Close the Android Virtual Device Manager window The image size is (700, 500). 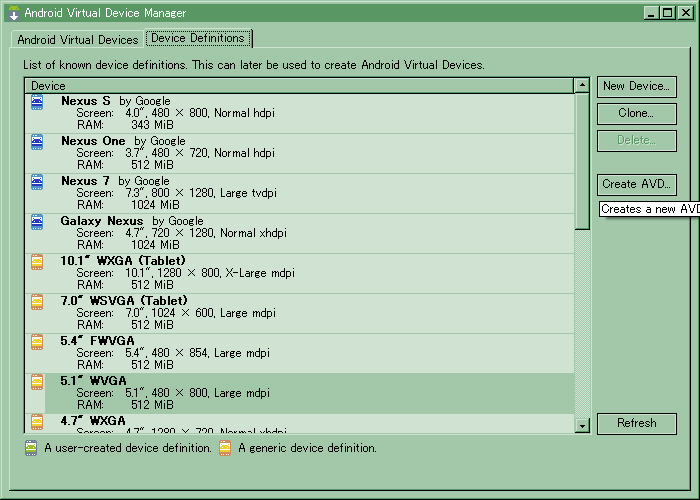685,13
